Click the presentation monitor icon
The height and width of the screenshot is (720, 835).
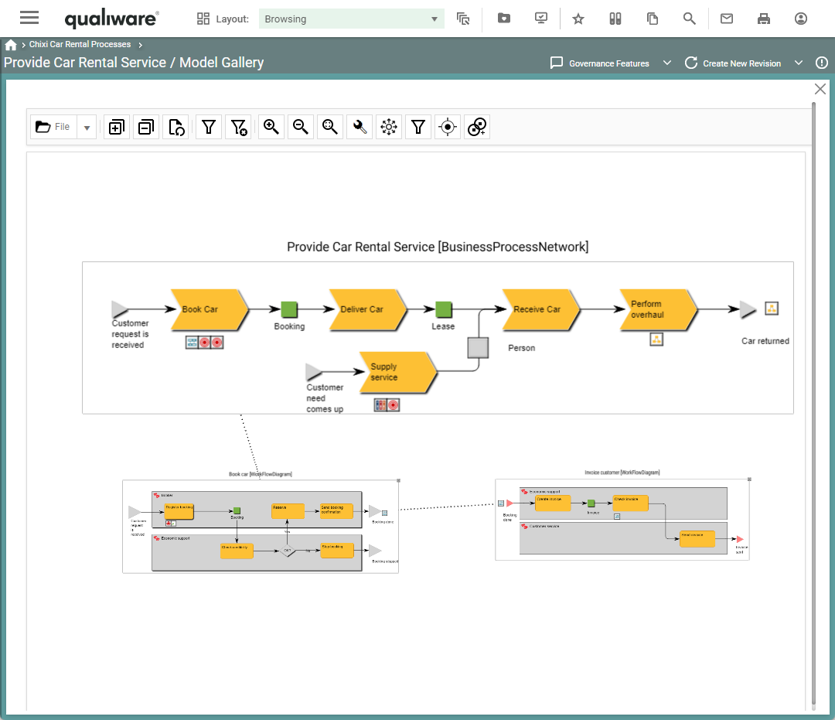[x=541, y=19]
